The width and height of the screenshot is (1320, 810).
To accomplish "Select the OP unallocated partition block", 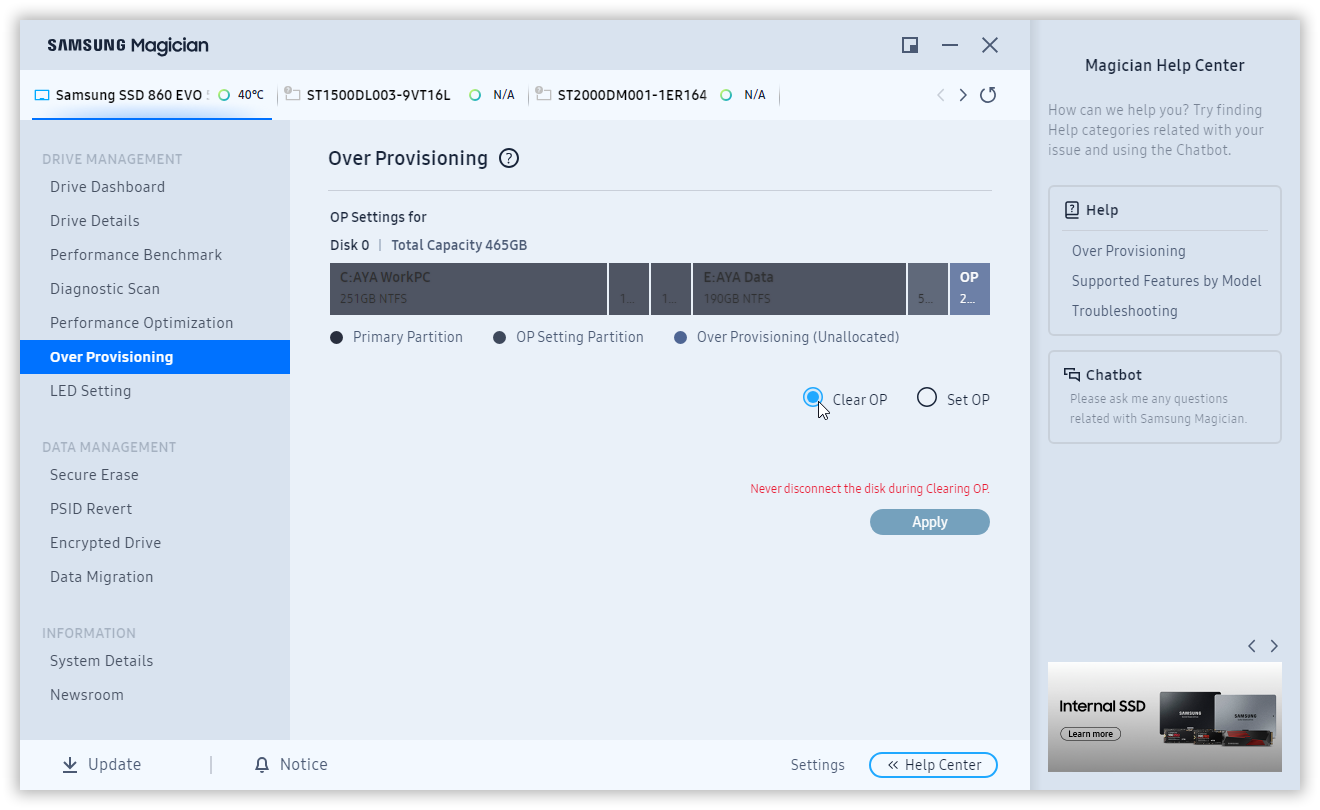I will pos(969,289).
